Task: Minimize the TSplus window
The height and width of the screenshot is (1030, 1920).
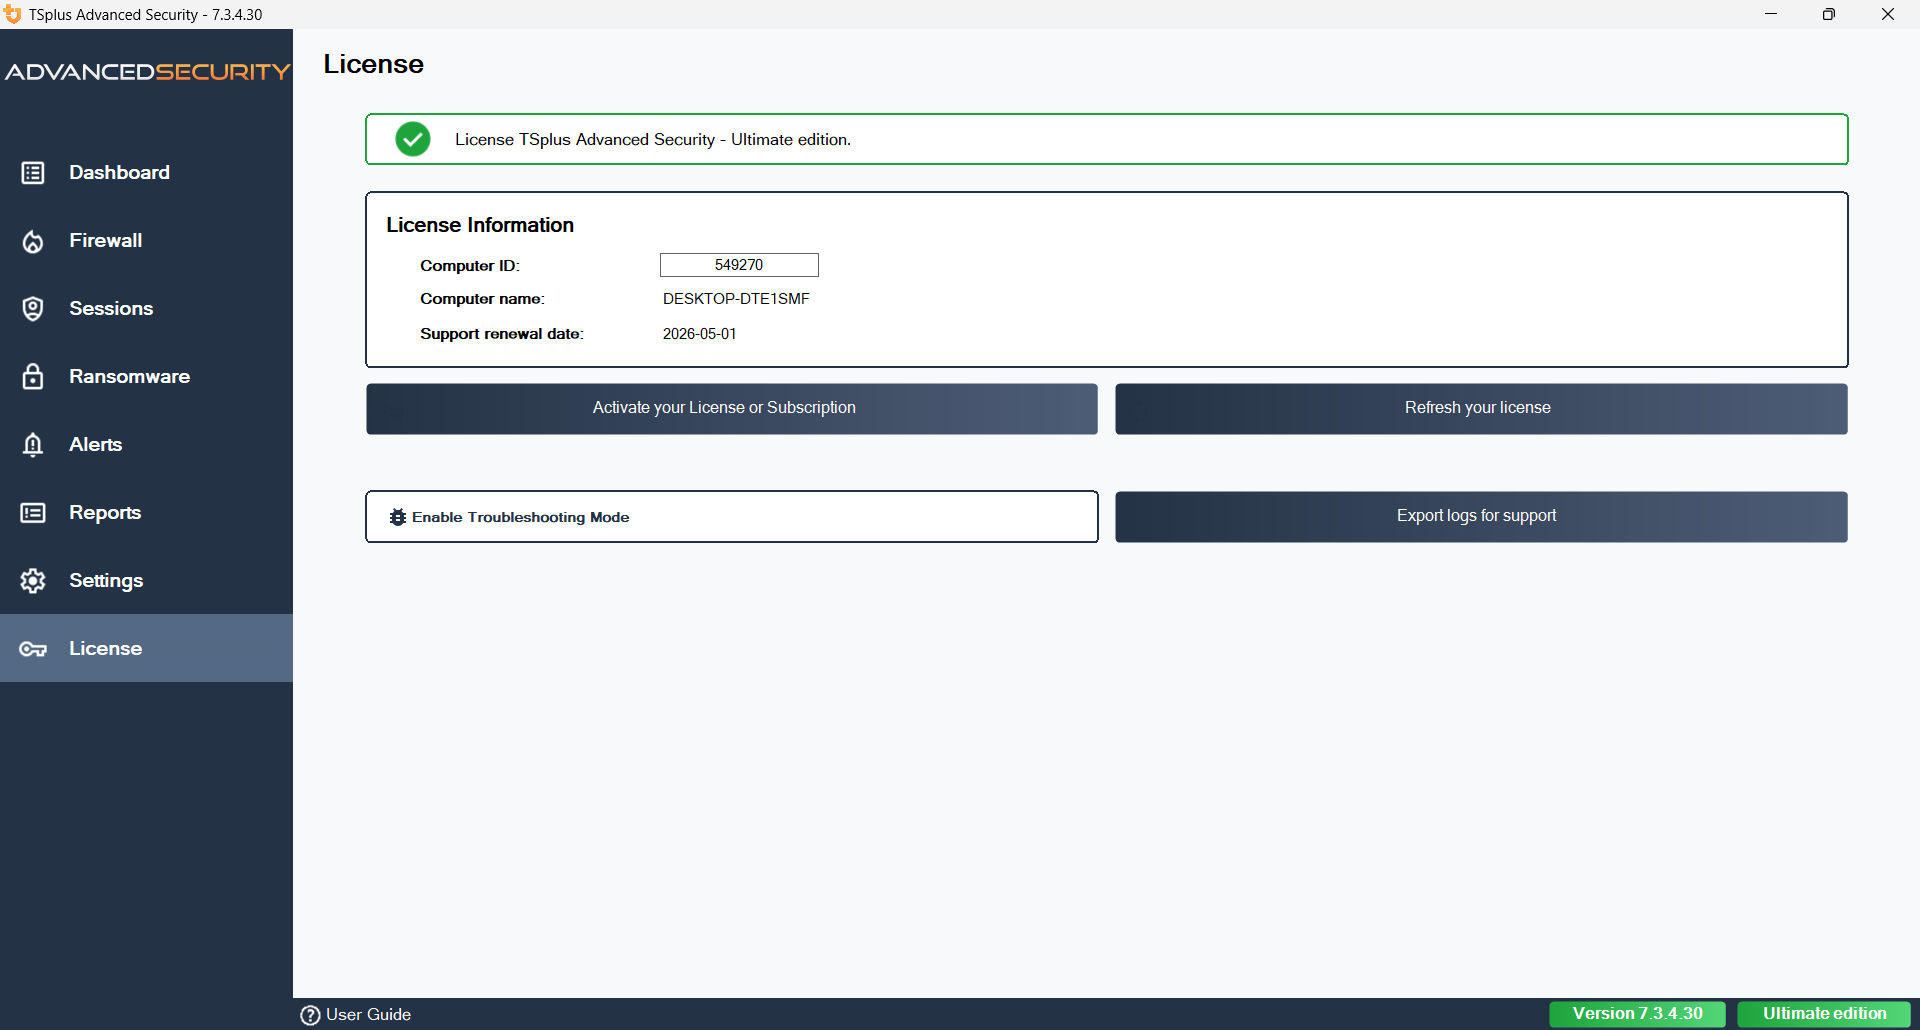Action: [x=1771, y=14]
